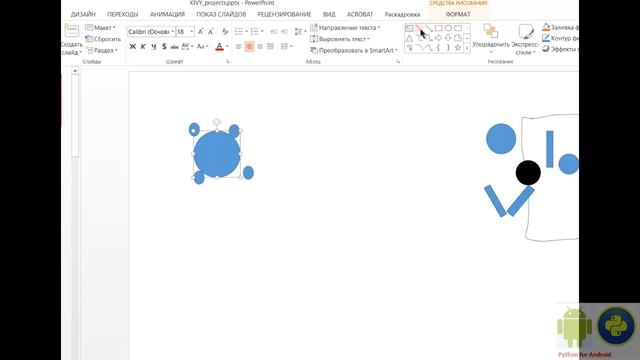Open font size 18 dropdown
The height and width of the screenshot is (360, 640).
191,31
